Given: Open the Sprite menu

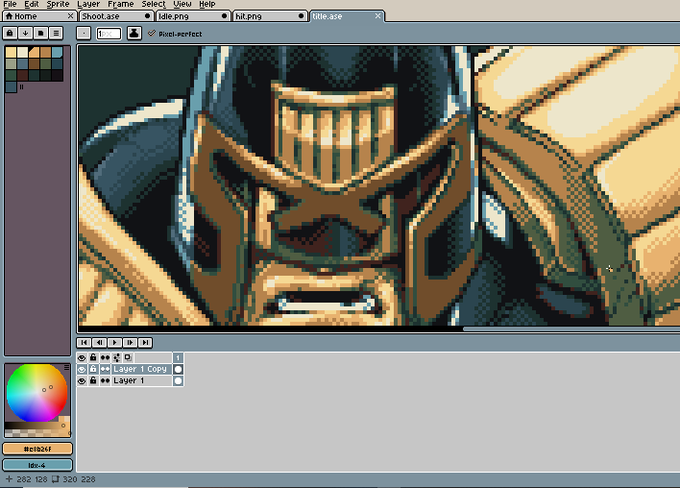Looking at the screenshot, I should 58,4.
